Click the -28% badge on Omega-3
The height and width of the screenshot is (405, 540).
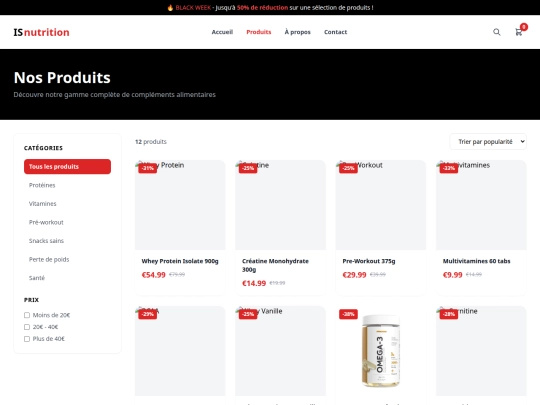[x=348, y=314]
